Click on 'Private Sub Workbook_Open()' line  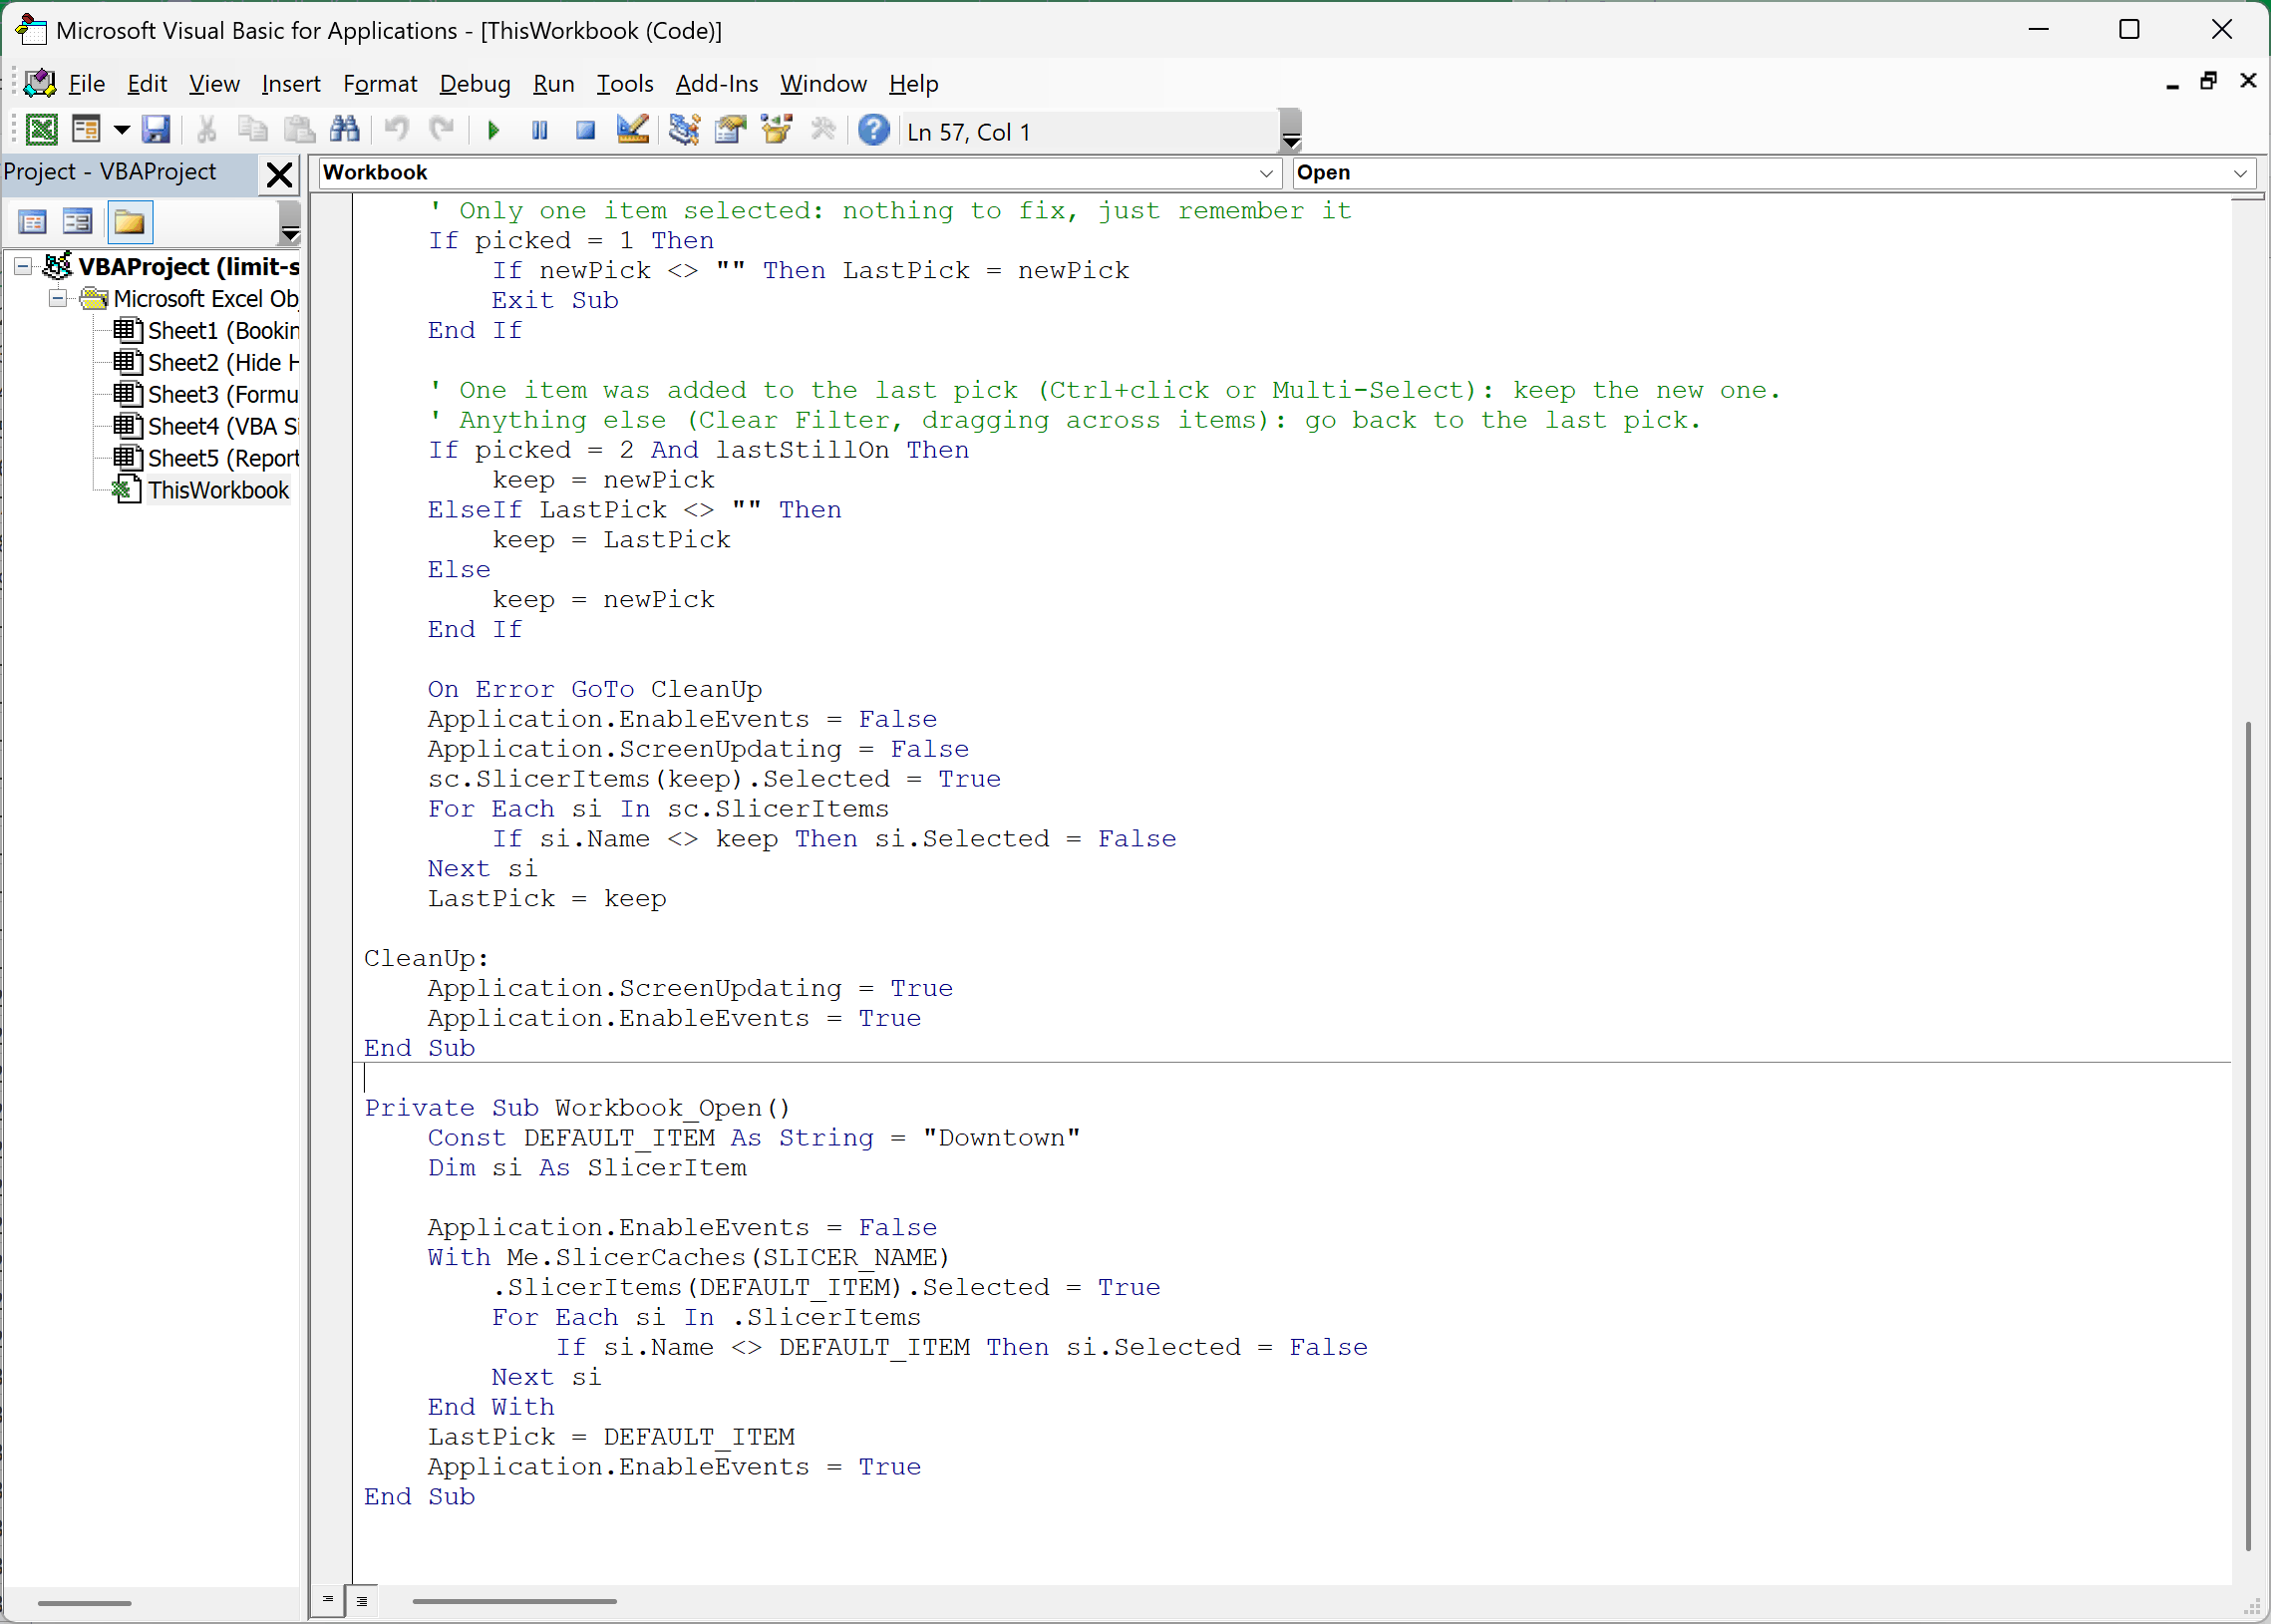(577, 1108)
